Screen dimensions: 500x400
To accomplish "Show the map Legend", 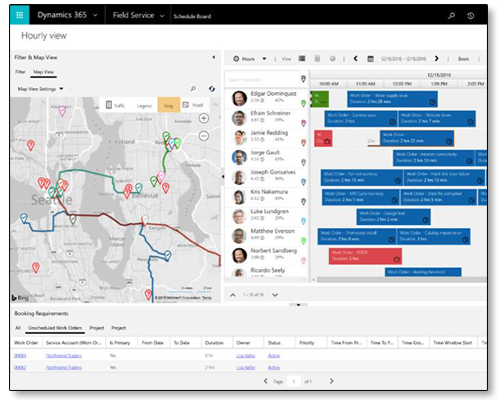I will [144, 106].
